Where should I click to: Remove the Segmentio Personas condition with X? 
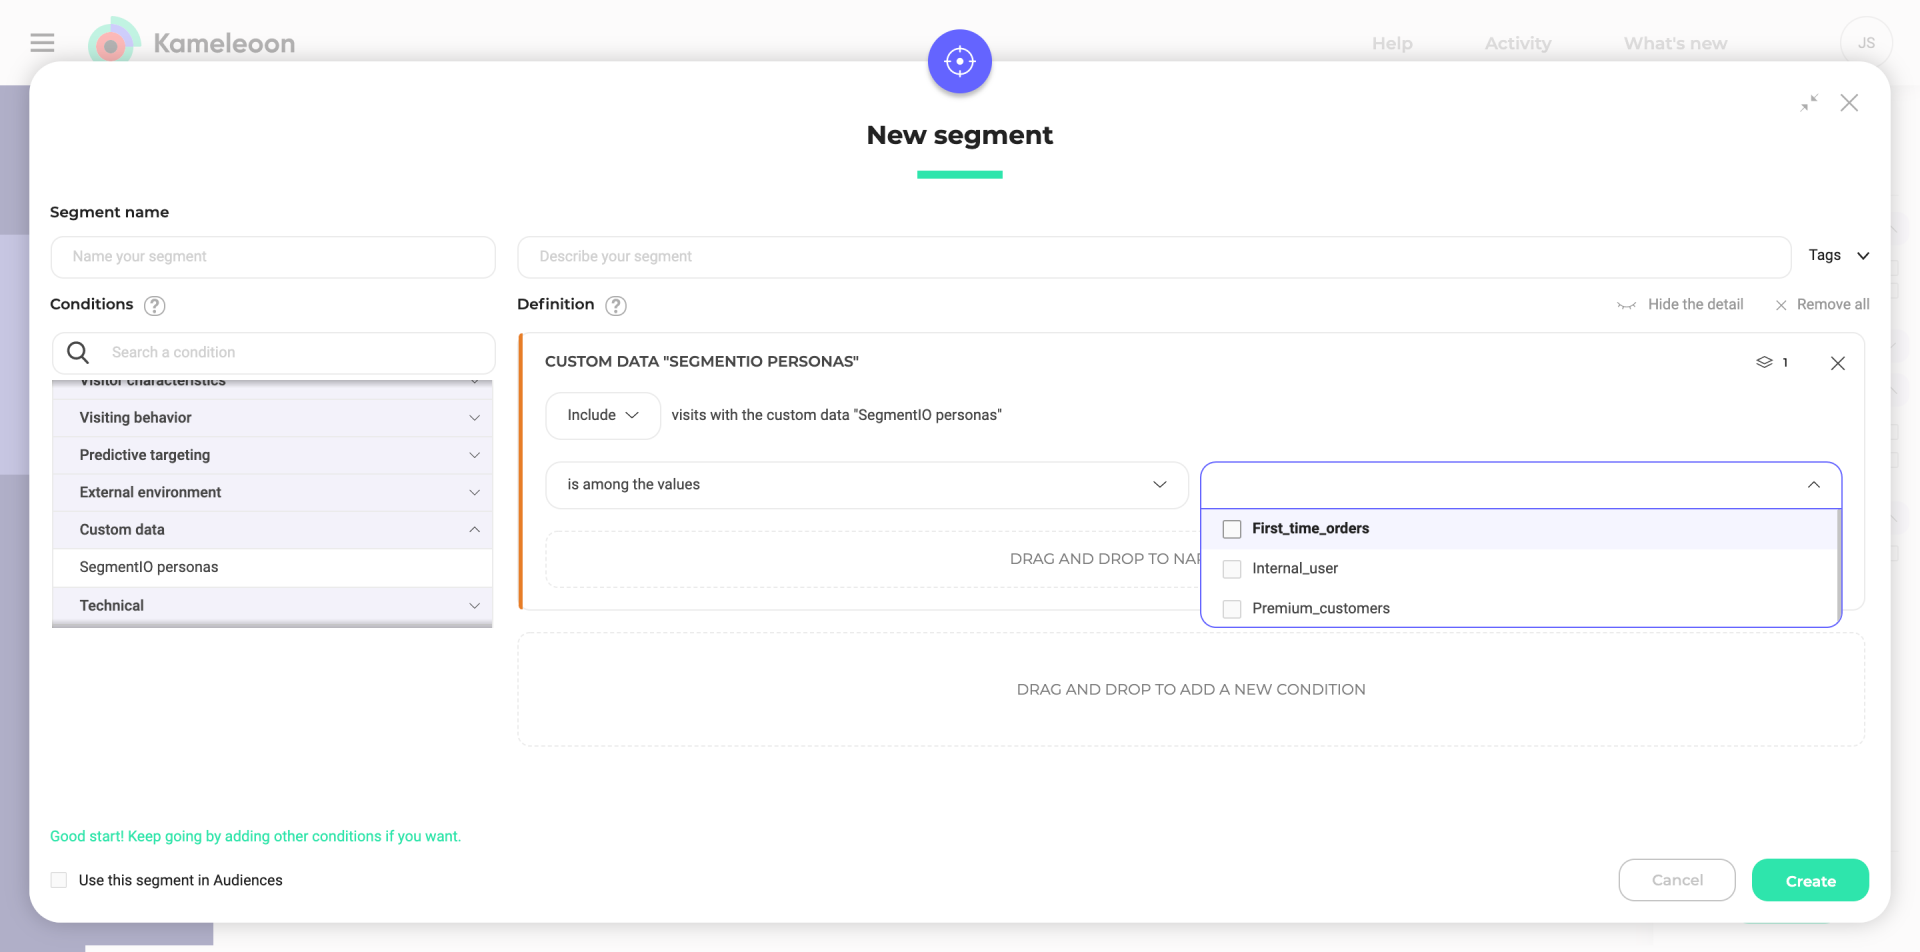tap(1837, 363)
